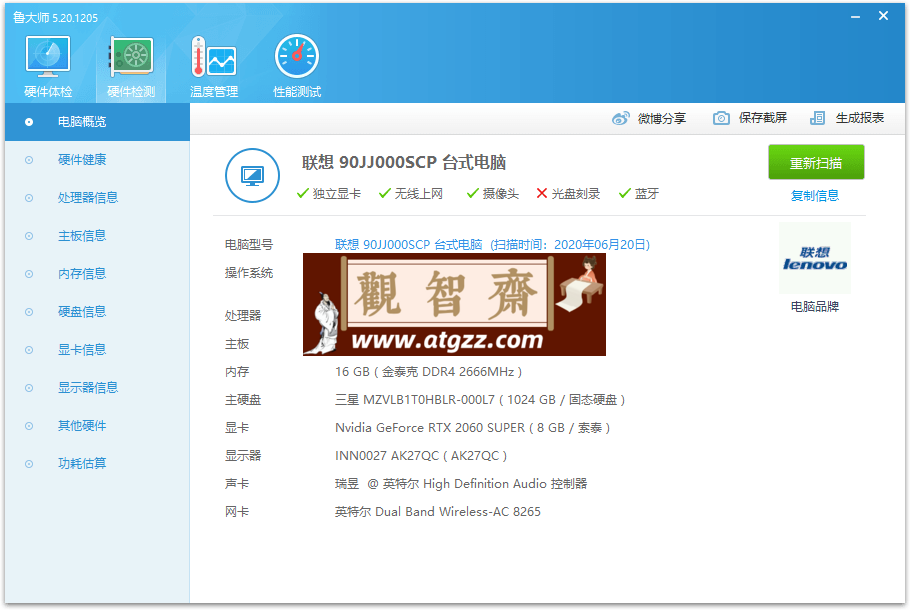The height and width of the screenshot is (610, 910).
Task: Open 显卡信息 in the sidebar
Action: [82, 350]
